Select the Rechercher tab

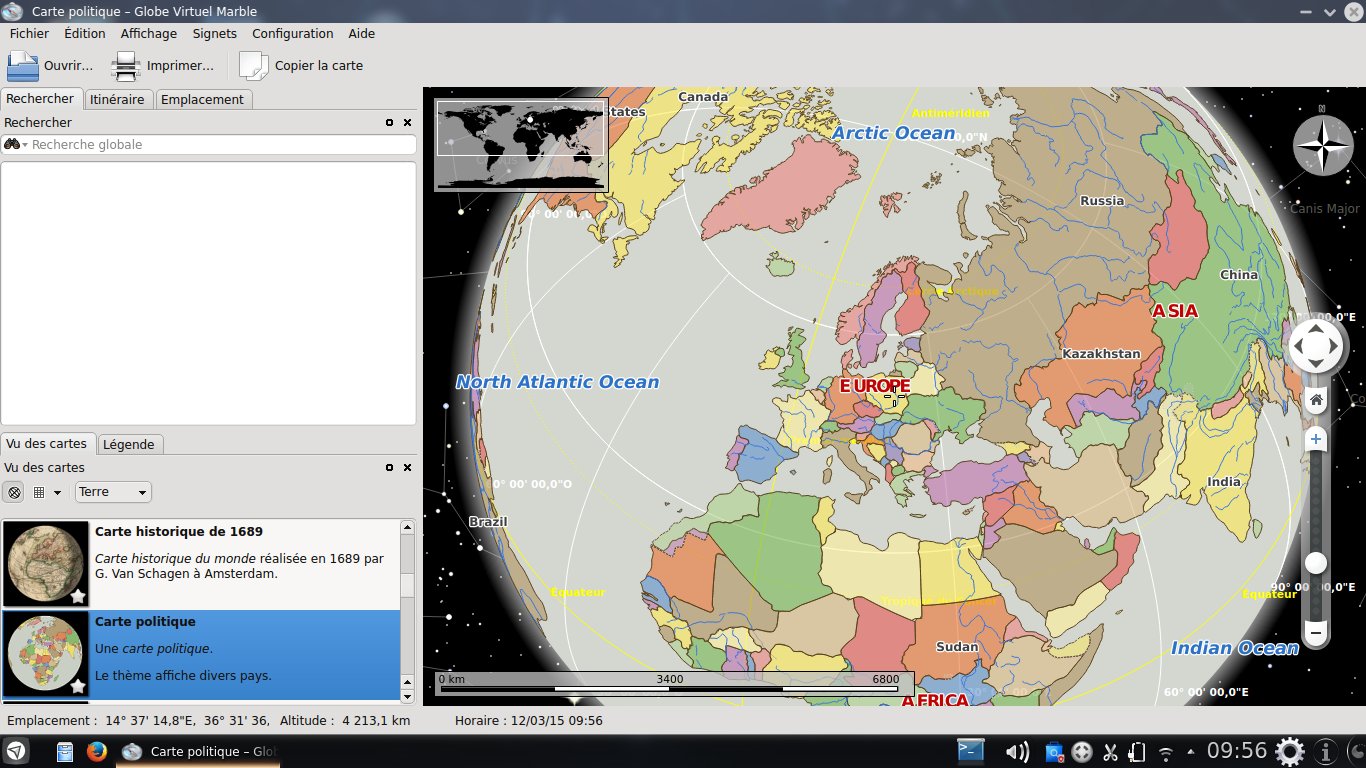40,98
